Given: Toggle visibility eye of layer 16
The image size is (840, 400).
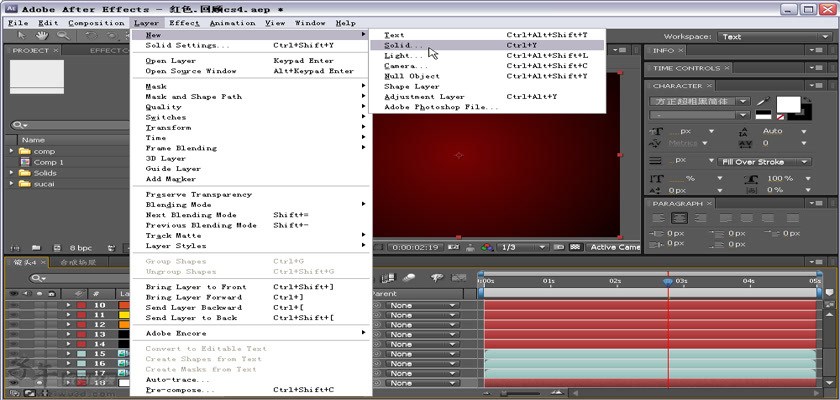Looking at the screenshot, I should pyautogui.click(x=13, y=364).
